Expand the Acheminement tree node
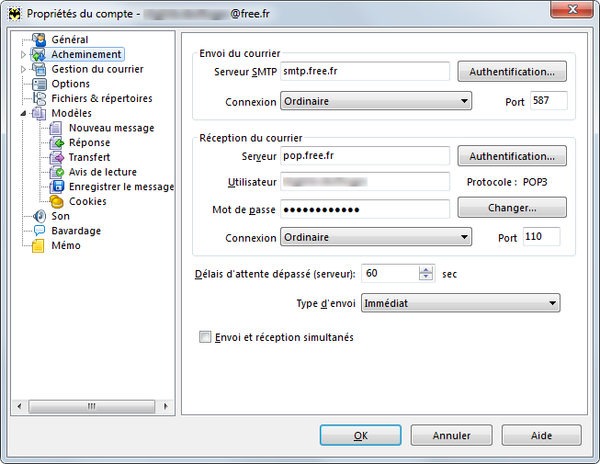 (x=23, y=55)
